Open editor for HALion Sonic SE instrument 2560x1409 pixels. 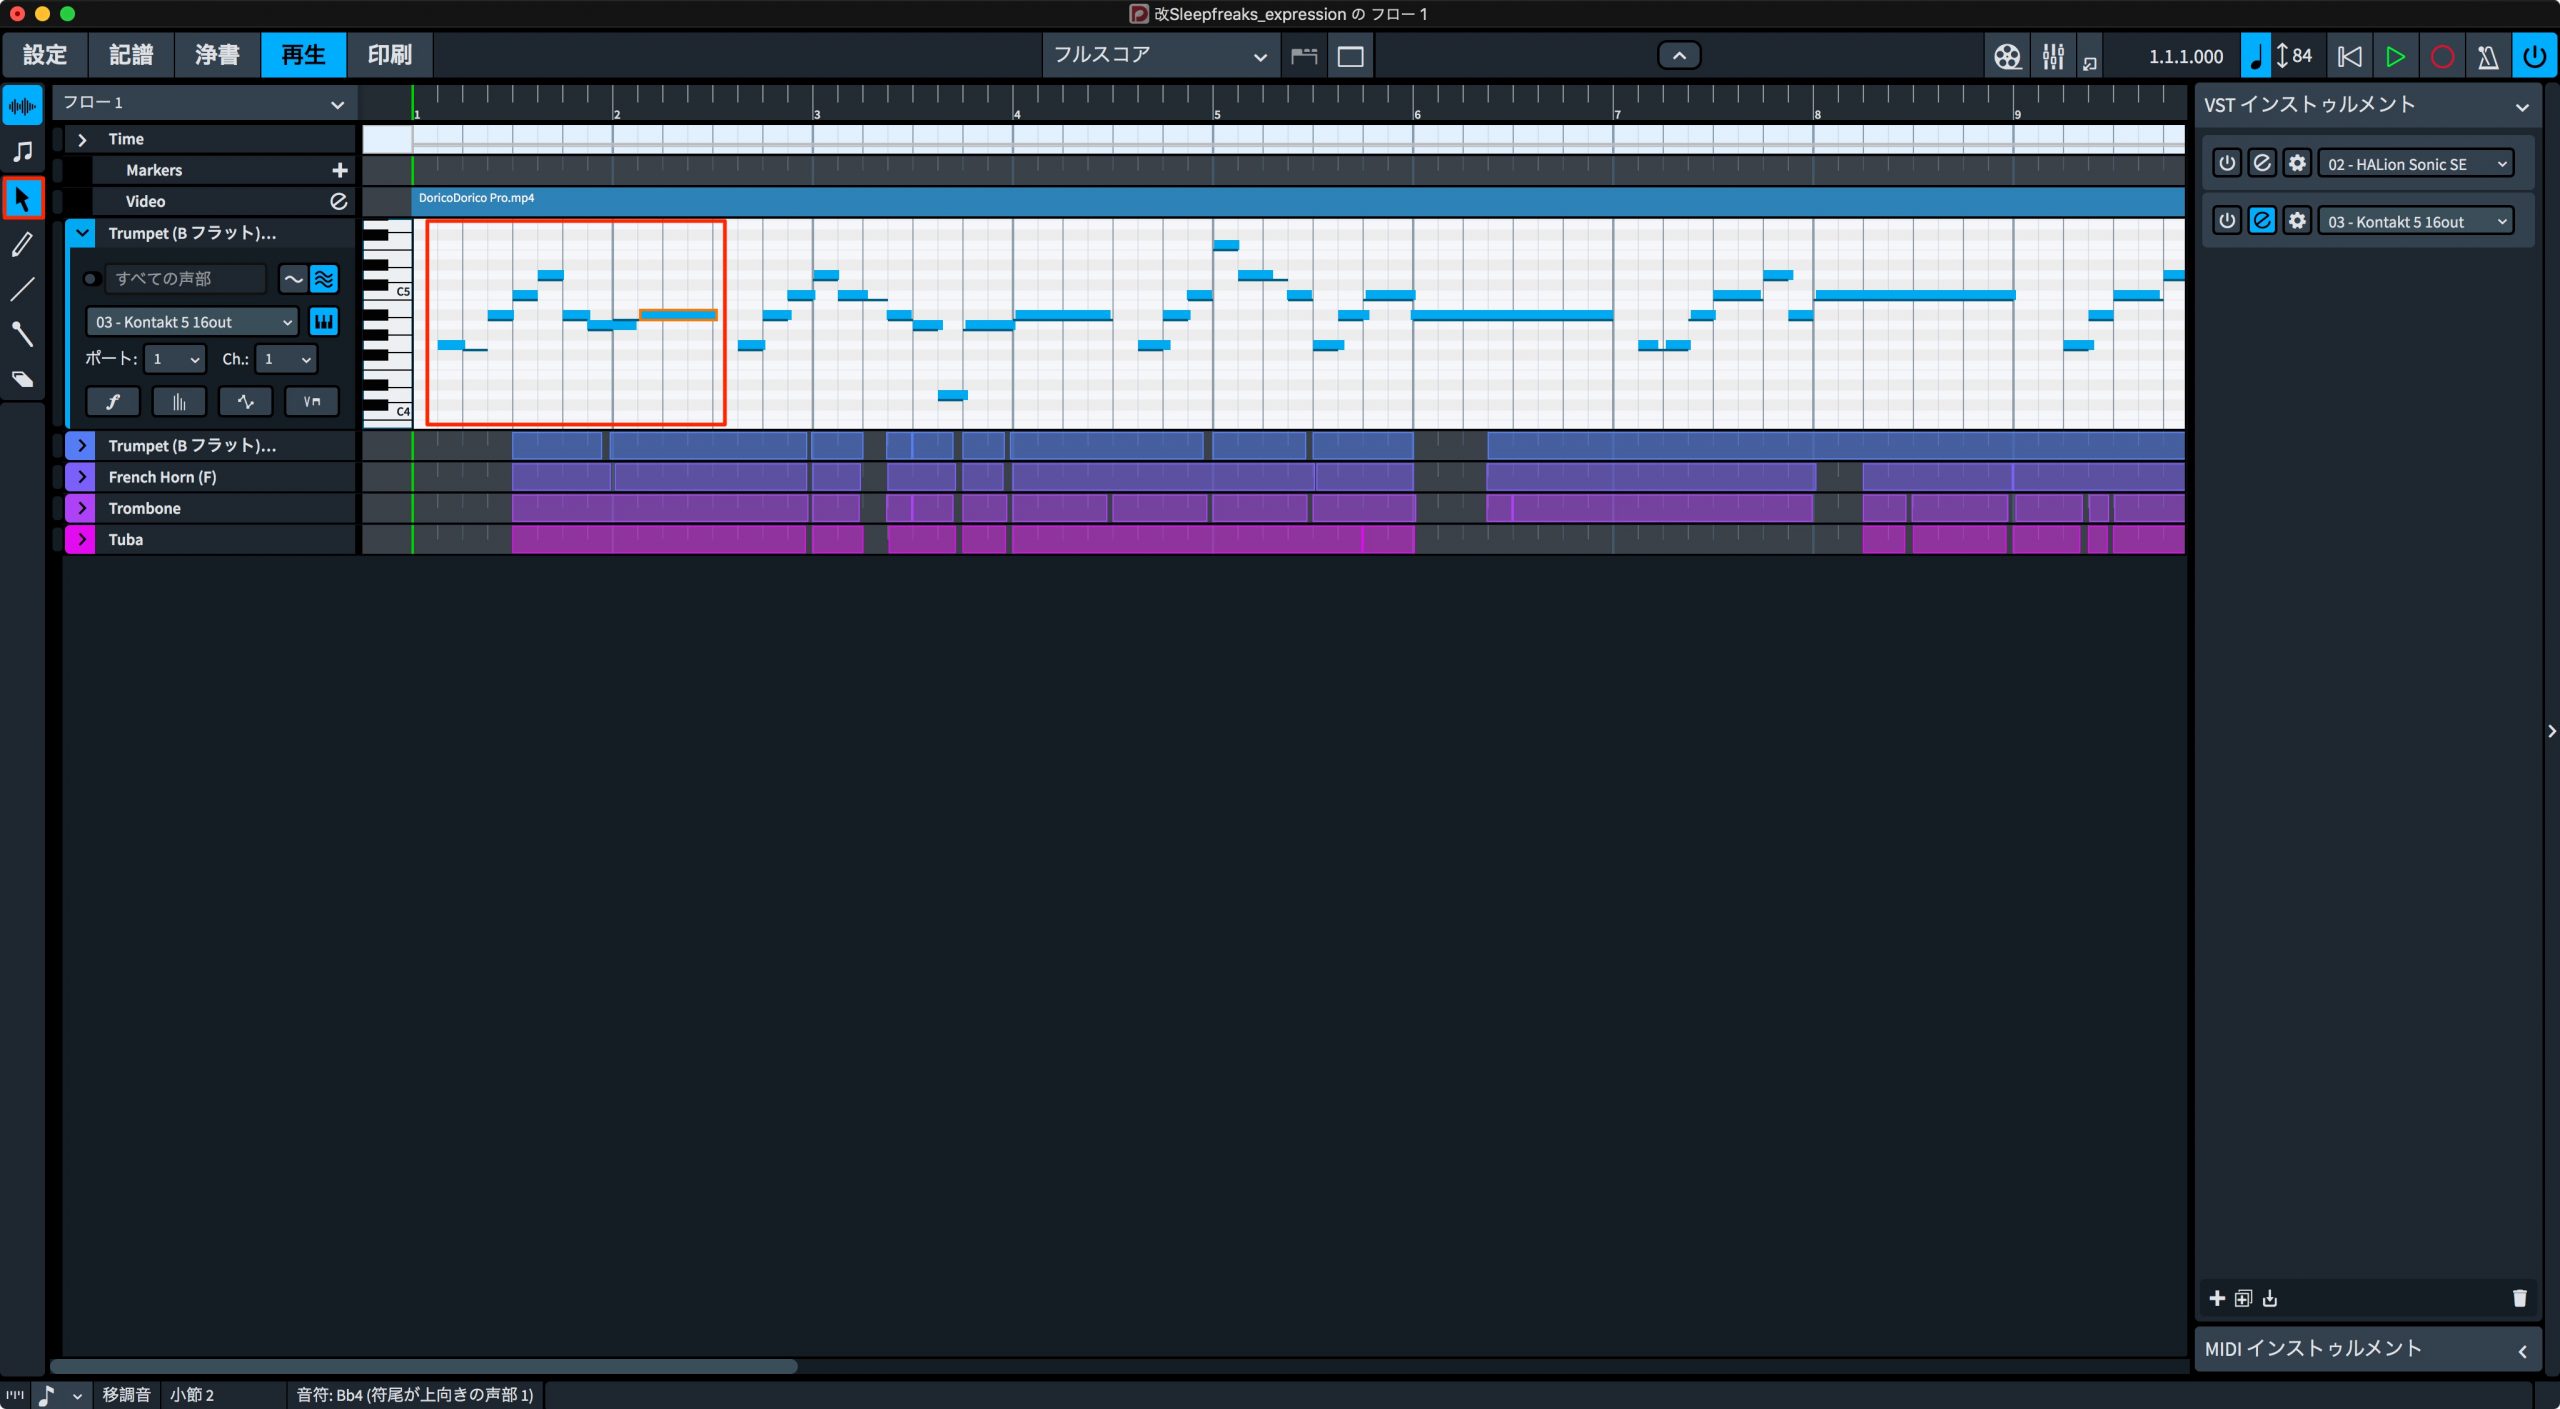click(2262, 163)
